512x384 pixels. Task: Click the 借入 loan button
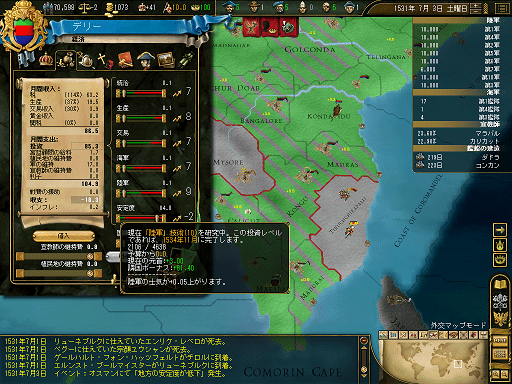click(64, 236)
